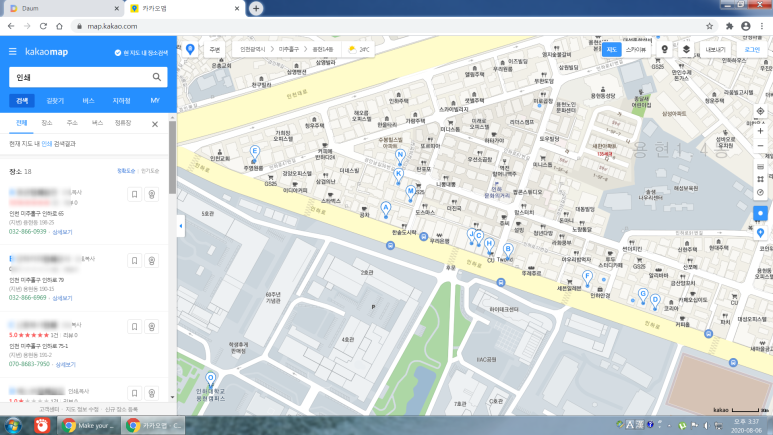773x435 pixels.
Task: Open the 미추홀구 district dropdown
Action: click(289, 49)
